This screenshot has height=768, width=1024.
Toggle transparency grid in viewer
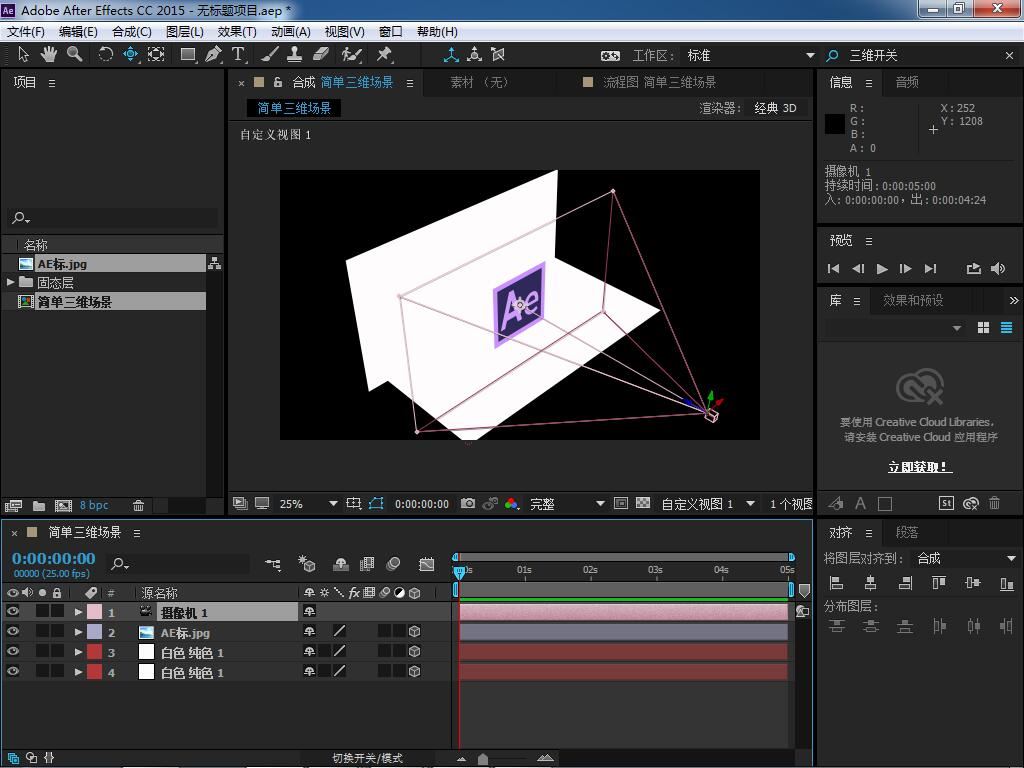pyautogui.click(x=643, y=504)
